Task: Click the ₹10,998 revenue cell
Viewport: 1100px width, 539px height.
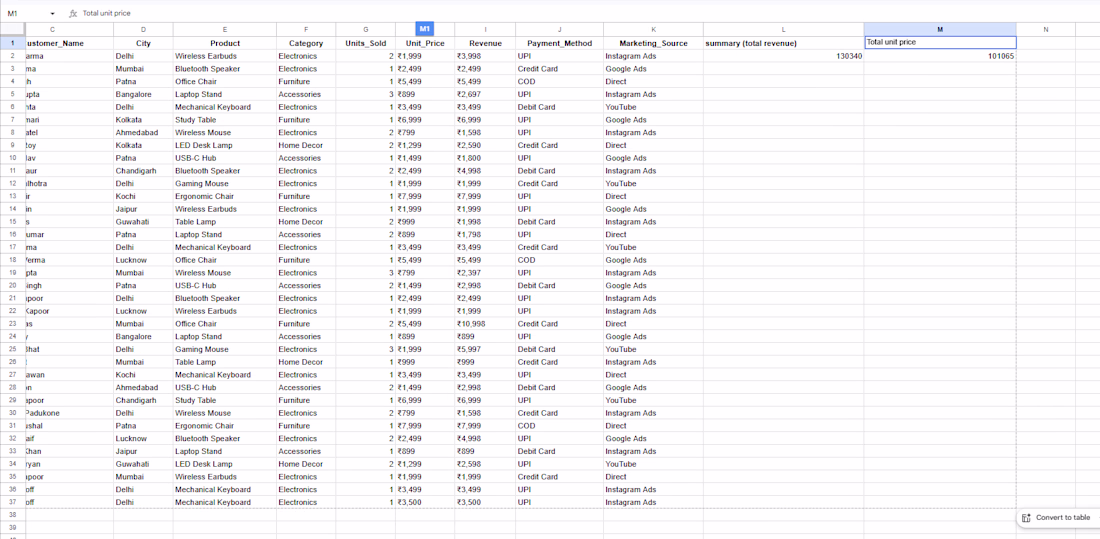Action: pos(485,324)
